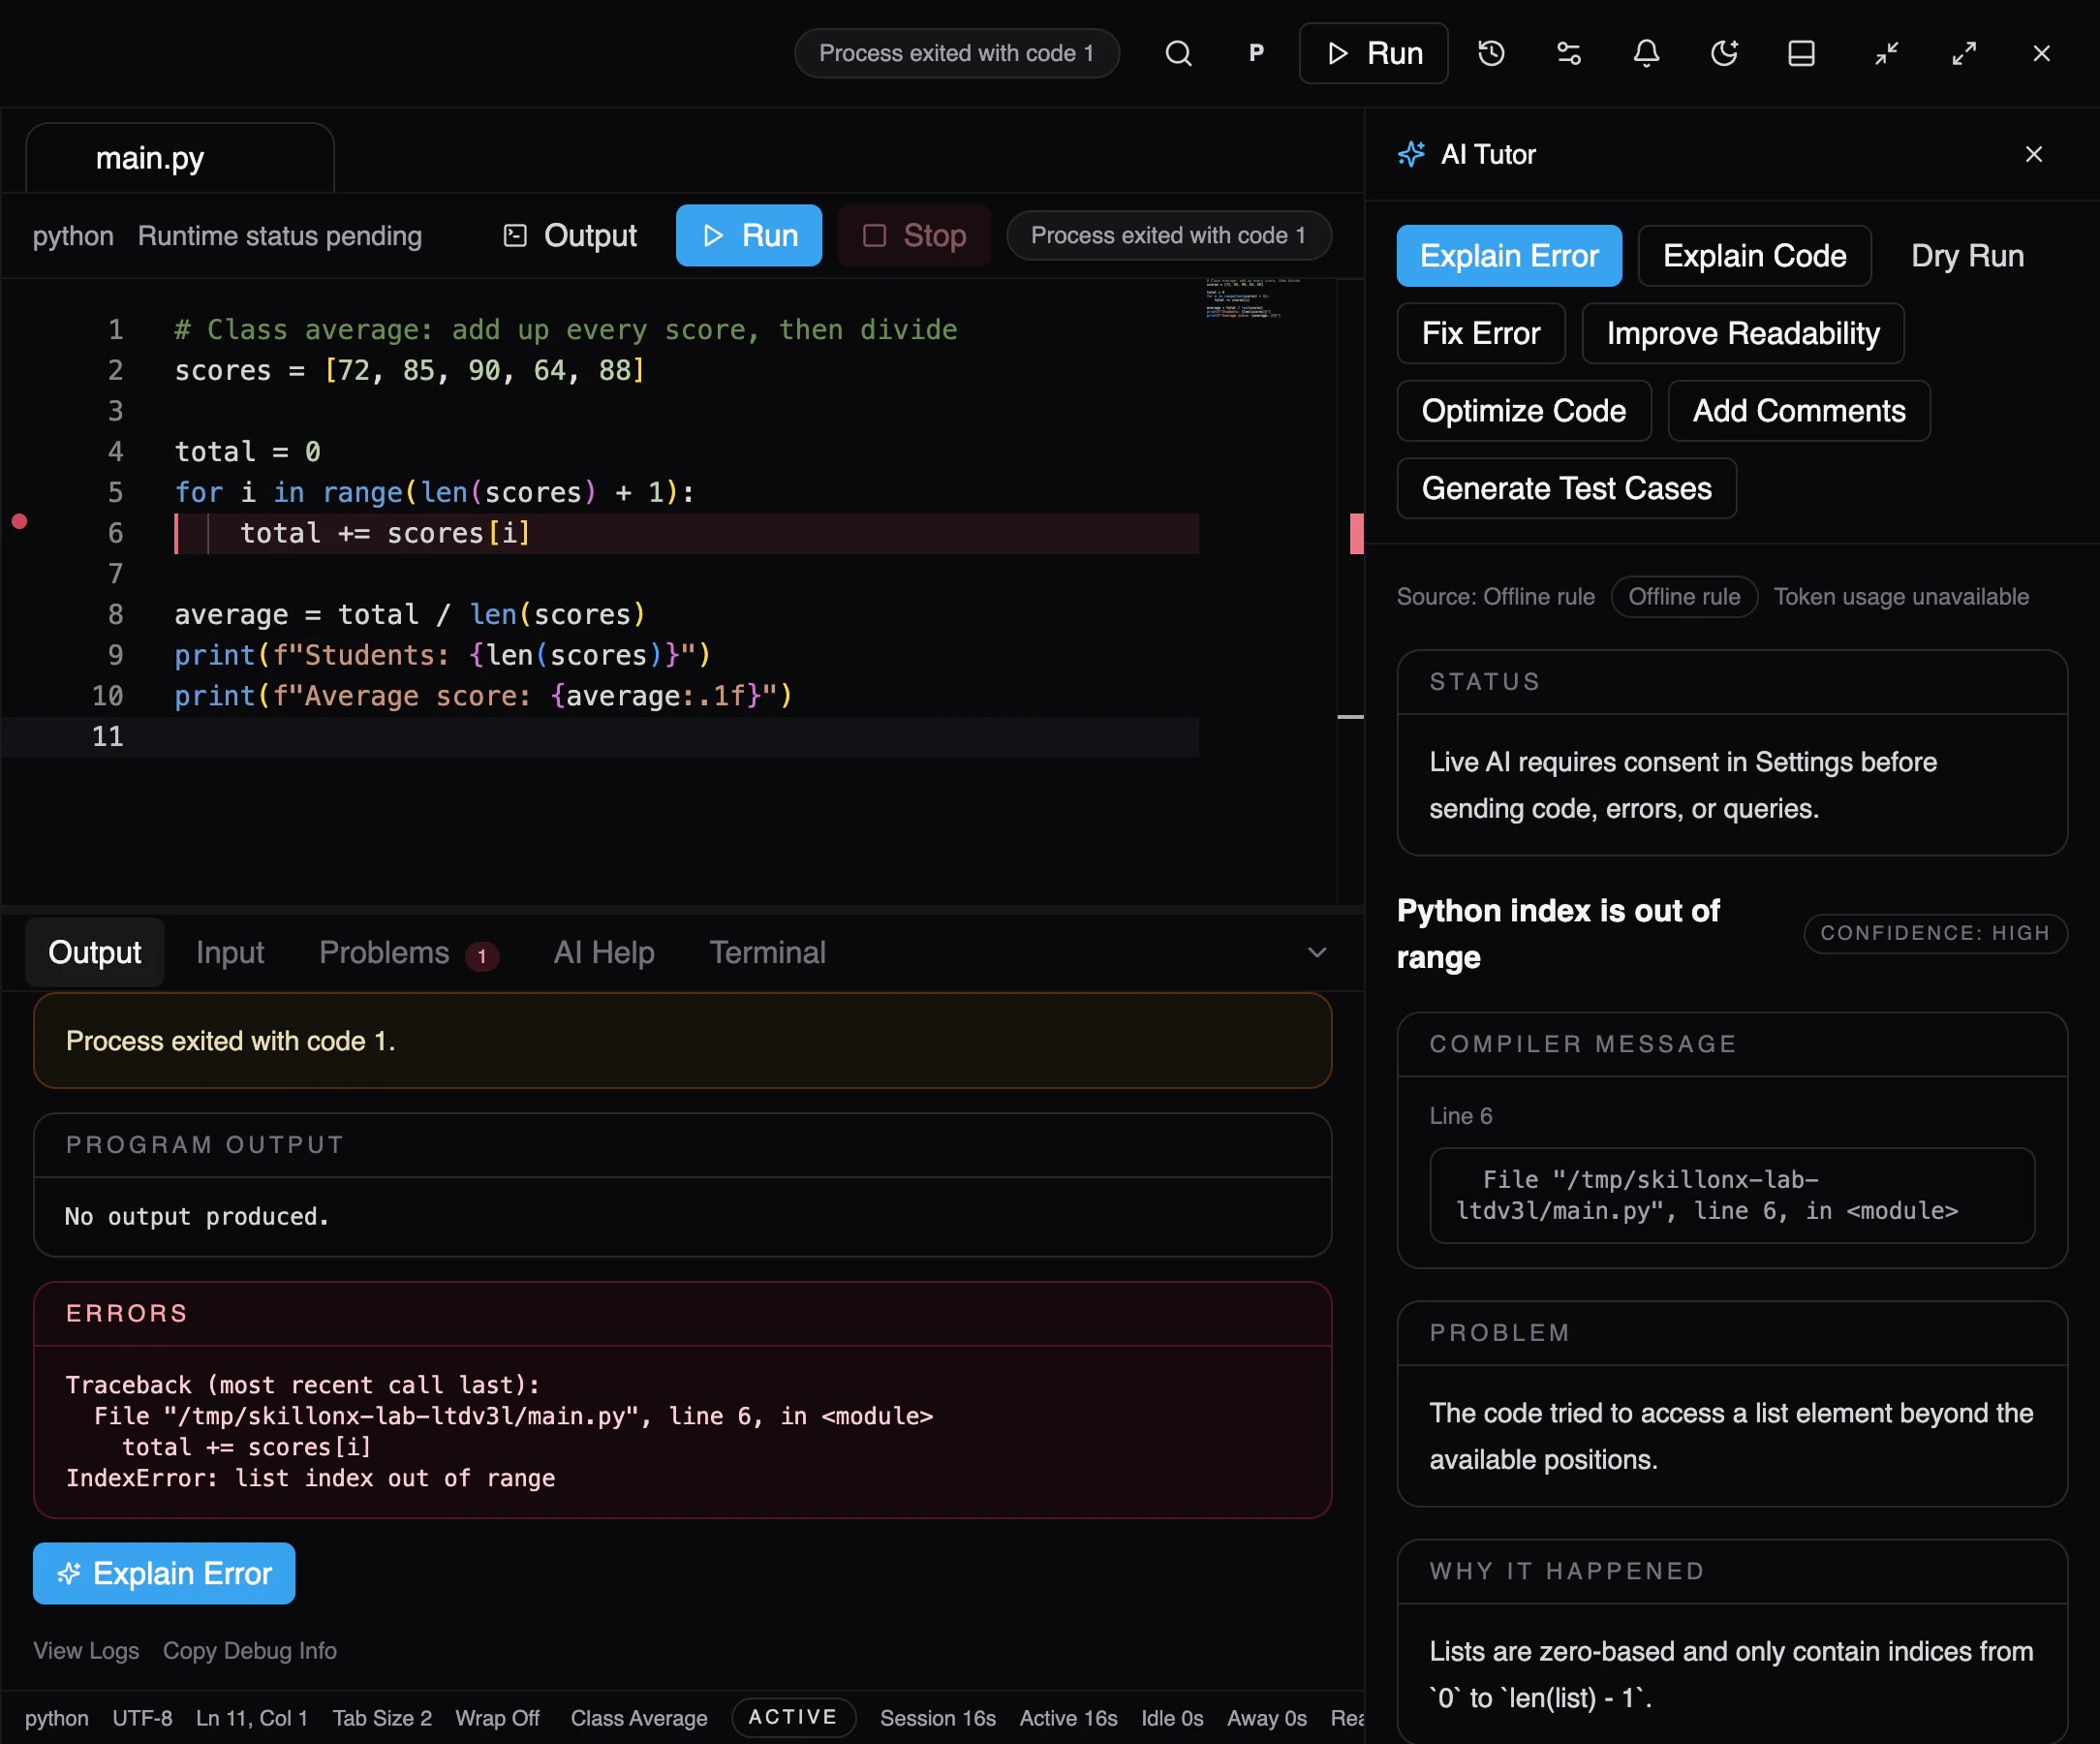
Task: Click line number 5 in gutter
Action: click(x=115, y=492)
